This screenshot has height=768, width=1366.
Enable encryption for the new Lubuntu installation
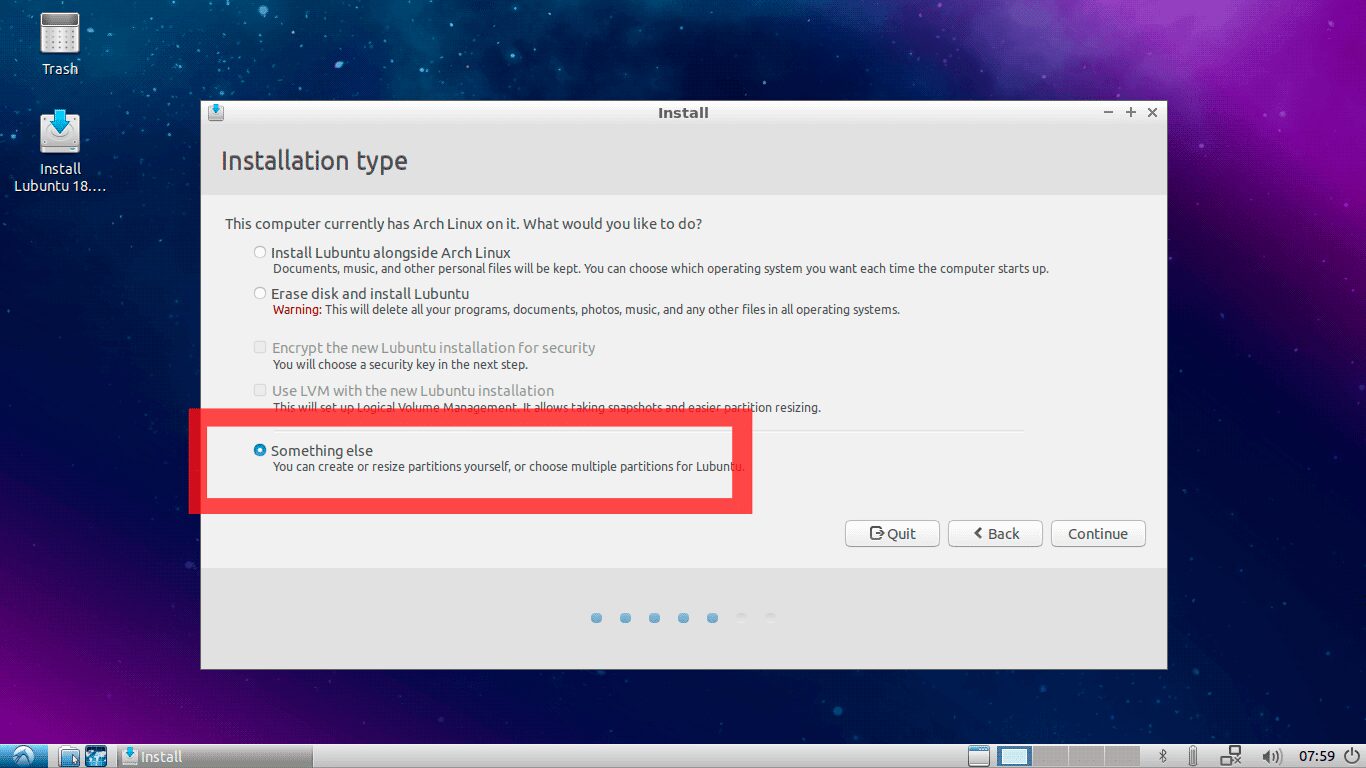[260, 347]
